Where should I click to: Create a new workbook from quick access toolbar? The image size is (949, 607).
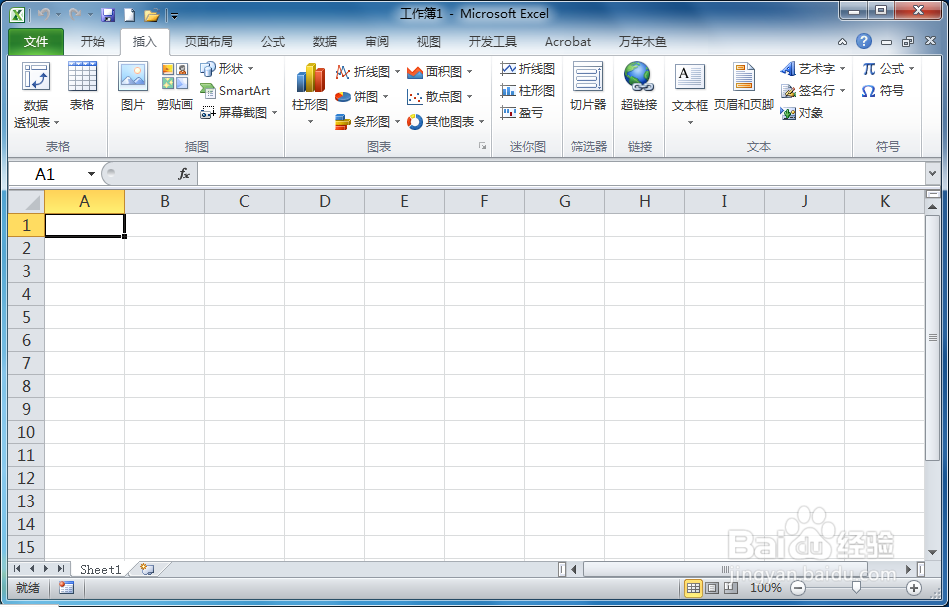coord(130,15)
